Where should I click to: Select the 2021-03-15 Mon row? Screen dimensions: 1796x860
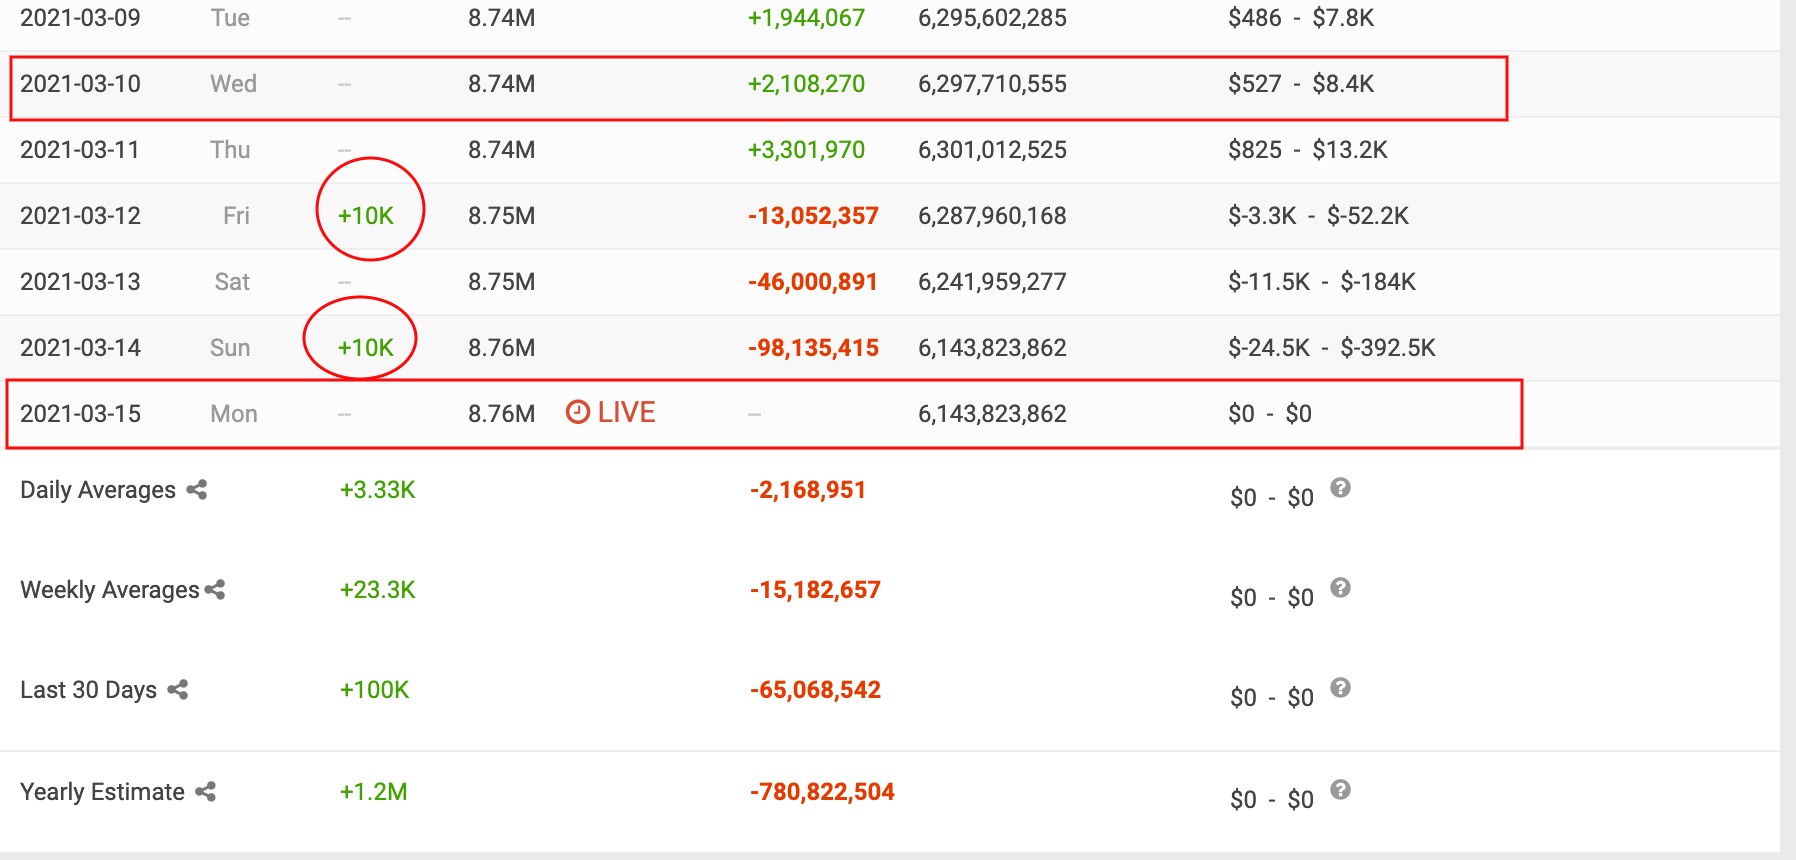click(764, 414)
